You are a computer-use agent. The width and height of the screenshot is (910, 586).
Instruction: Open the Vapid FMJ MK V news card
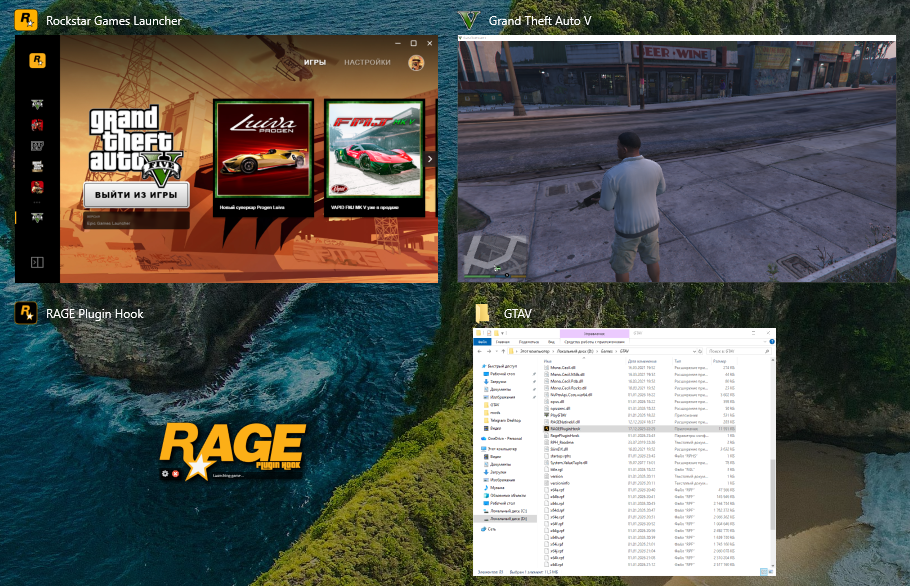point(374,157)
